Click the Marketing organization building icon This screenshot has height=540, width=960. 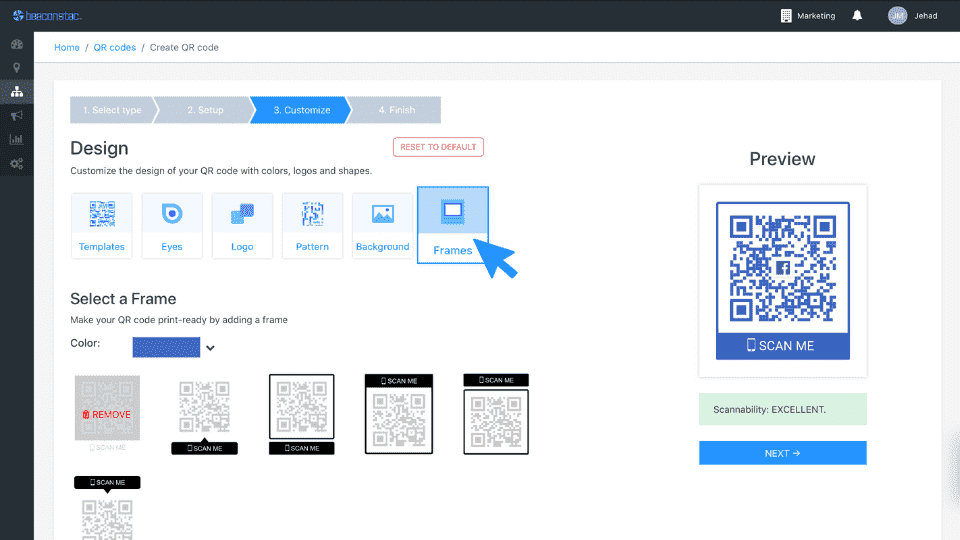click(786, 16)
